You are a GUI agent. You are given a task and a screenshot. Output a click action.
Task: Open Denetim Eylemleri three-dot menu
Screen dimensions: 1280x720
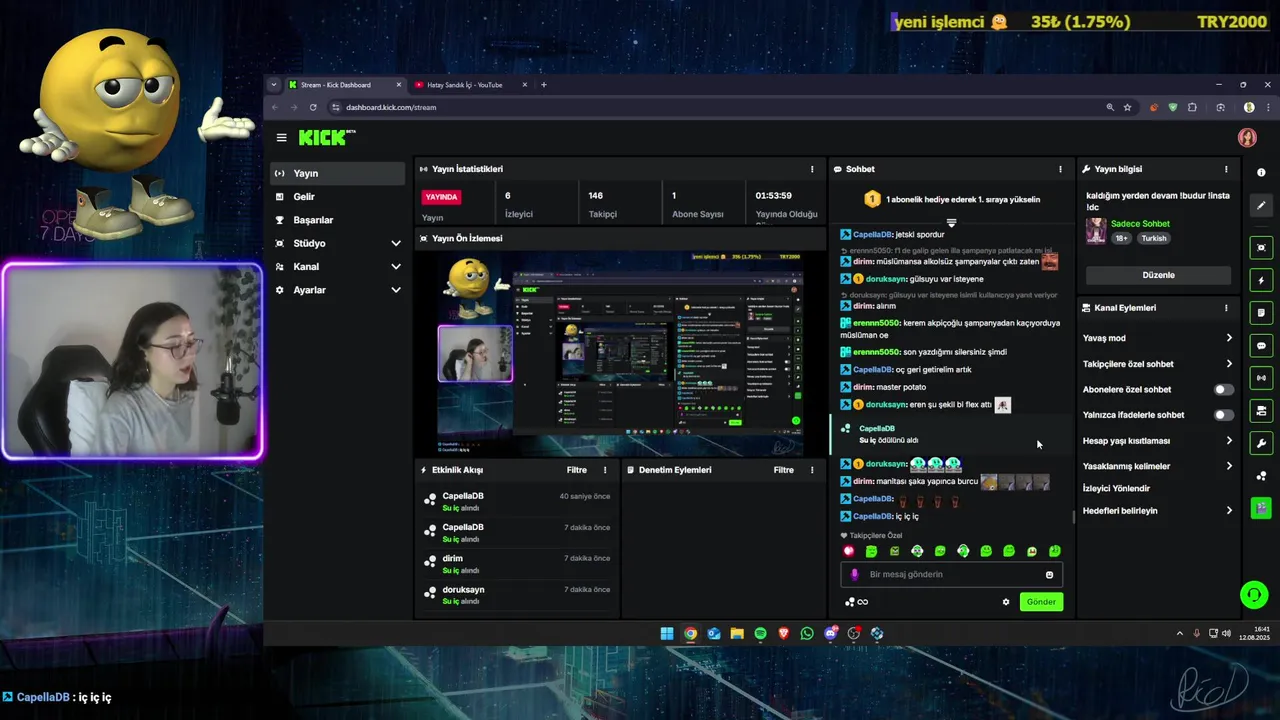click(x=811, y=470)
